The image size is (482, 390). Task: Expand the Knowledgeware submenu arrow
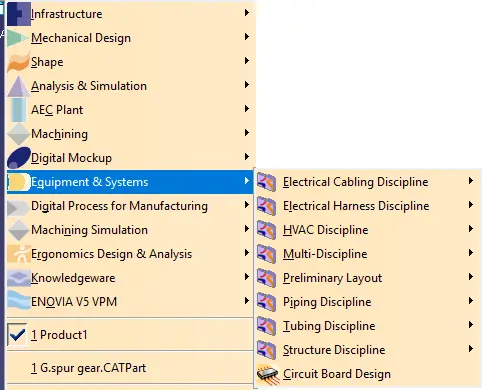[247, 277]
